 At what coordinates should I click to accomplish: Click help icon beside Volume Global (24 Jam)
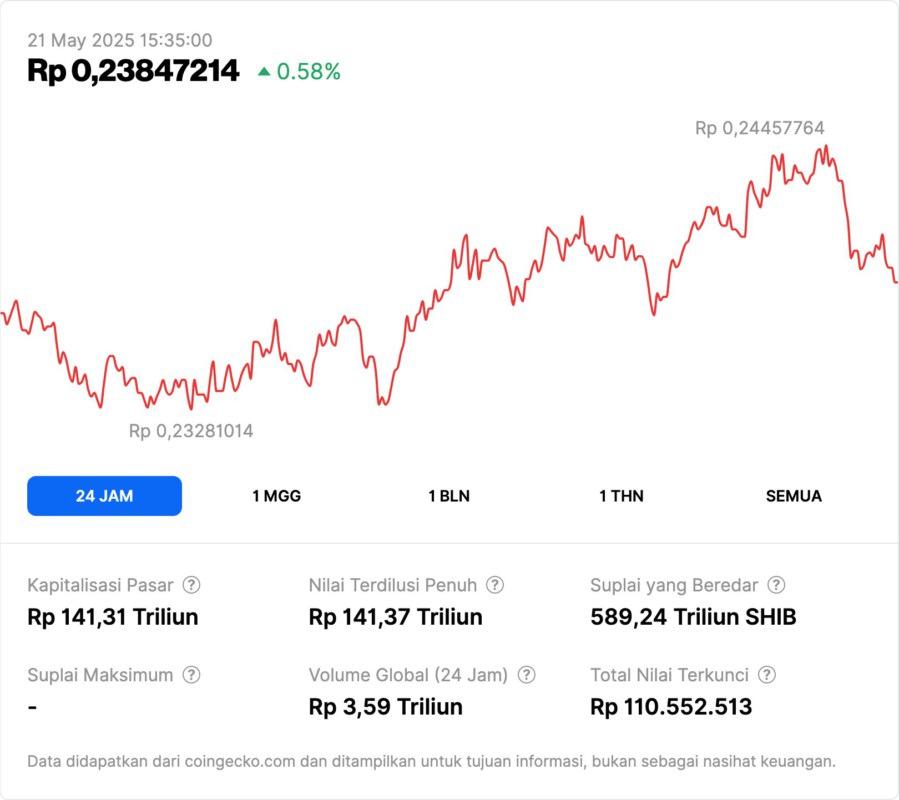point(527,675)
